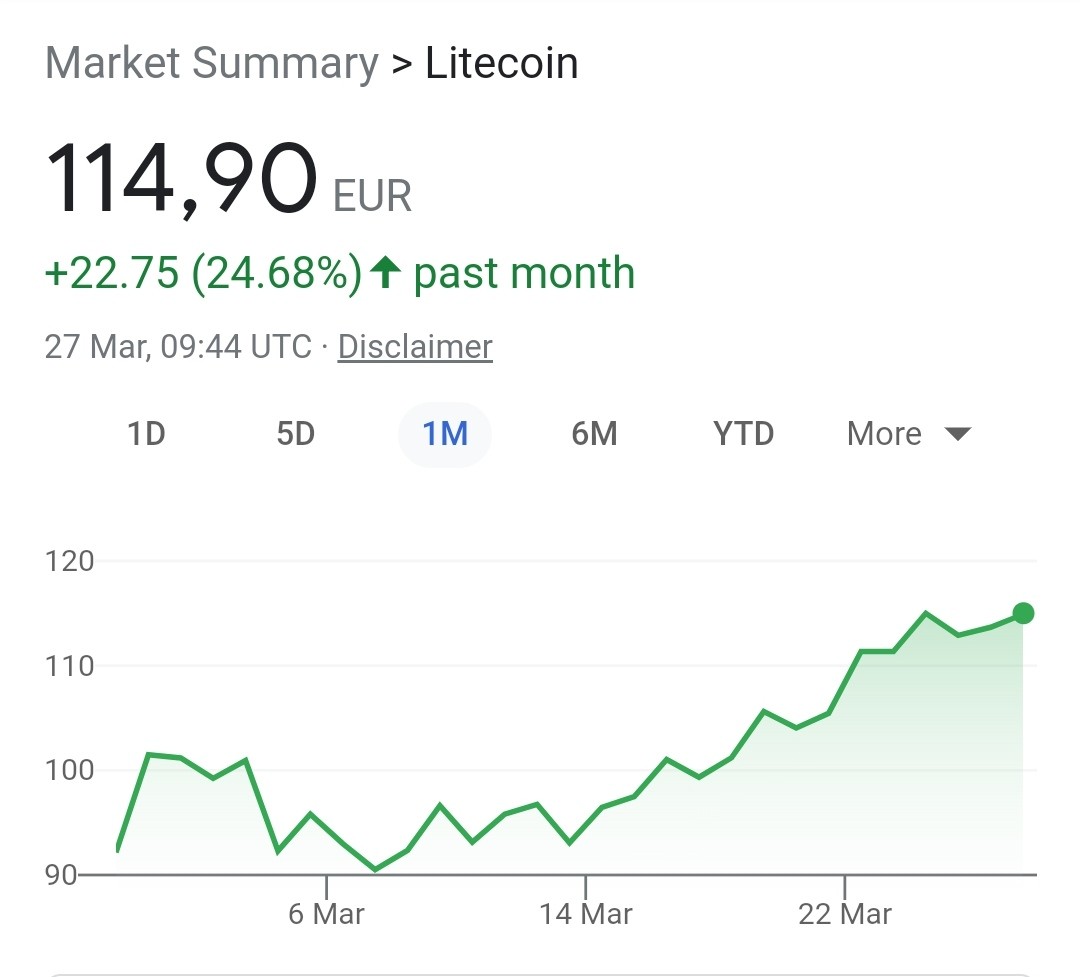Open the Disclaimer link
The height and width of the screenshot is (977, 1080).
415,347
